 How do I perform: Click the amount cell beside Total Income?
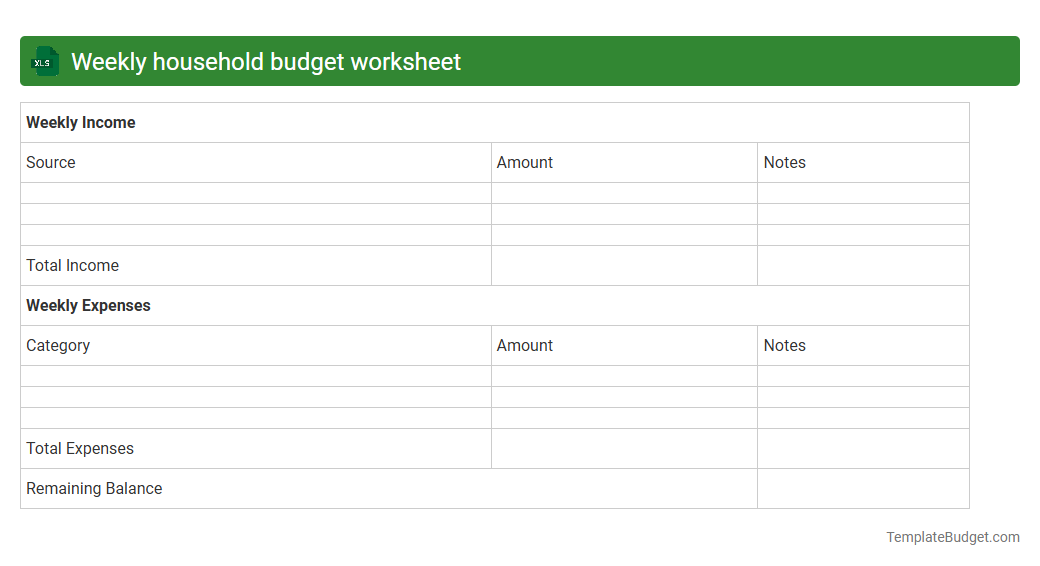[624, 265]
